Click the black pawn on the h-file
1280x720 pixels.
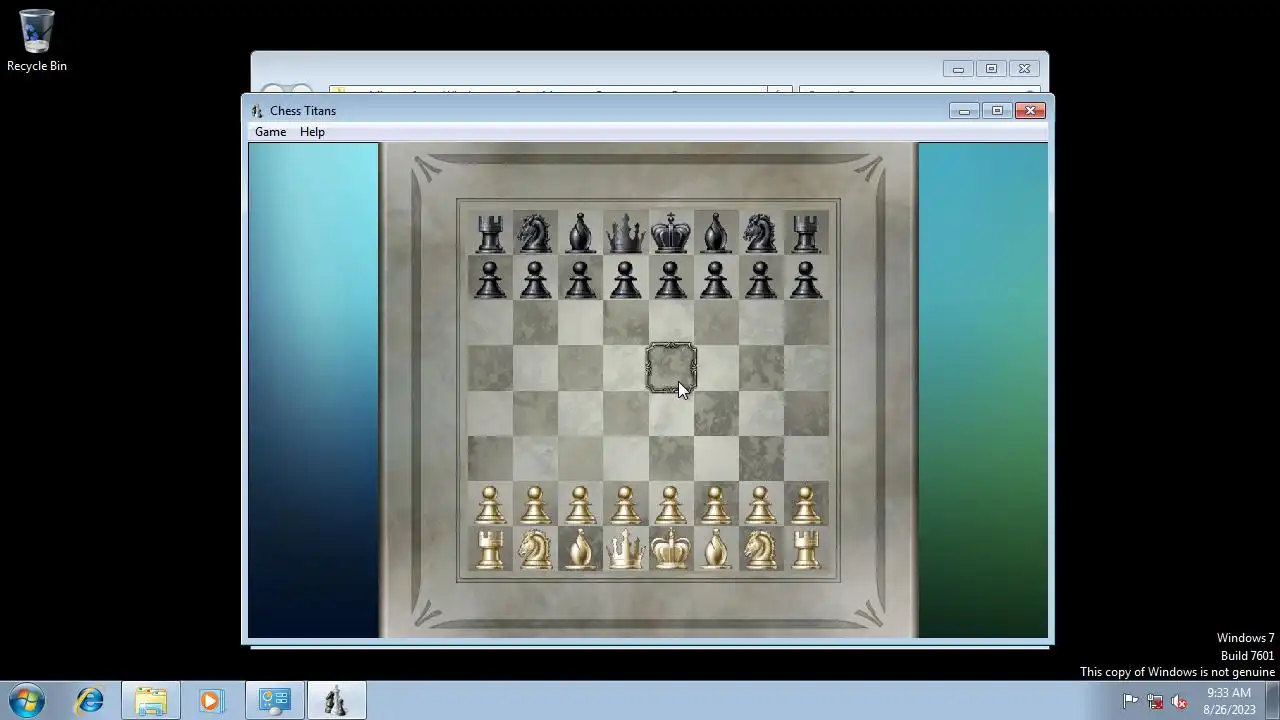[806, 279]
